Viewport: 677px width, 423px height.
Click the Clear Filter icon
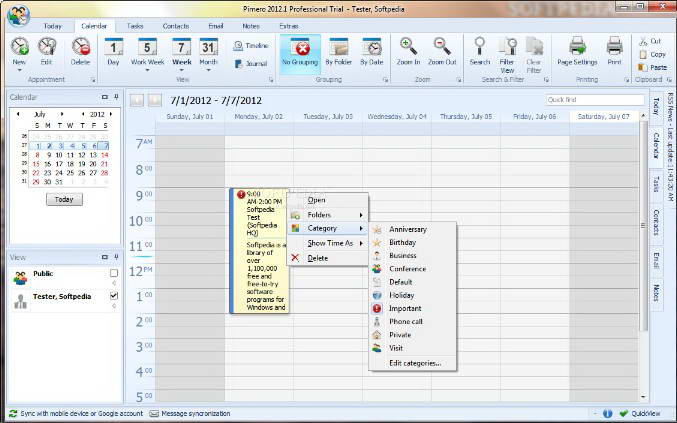(x=534, y=46)
